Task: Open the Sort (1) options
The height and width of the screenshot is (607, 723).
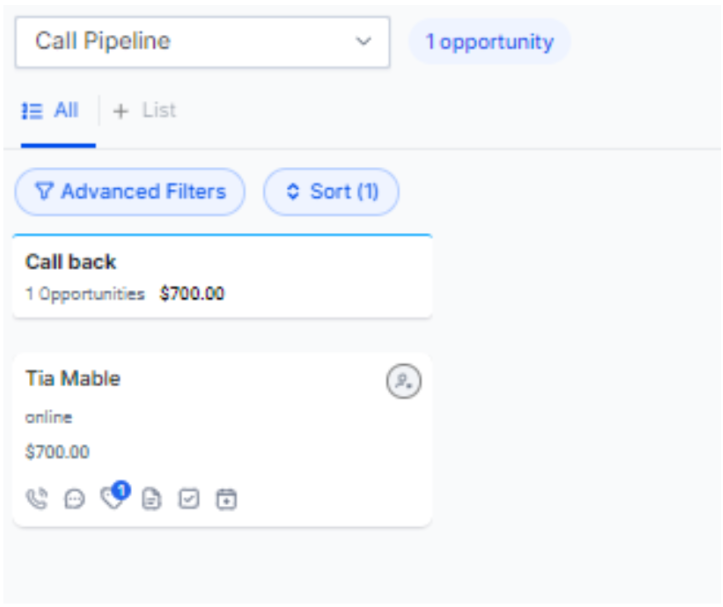Action: pyautogui.click(x=331, y=192)
